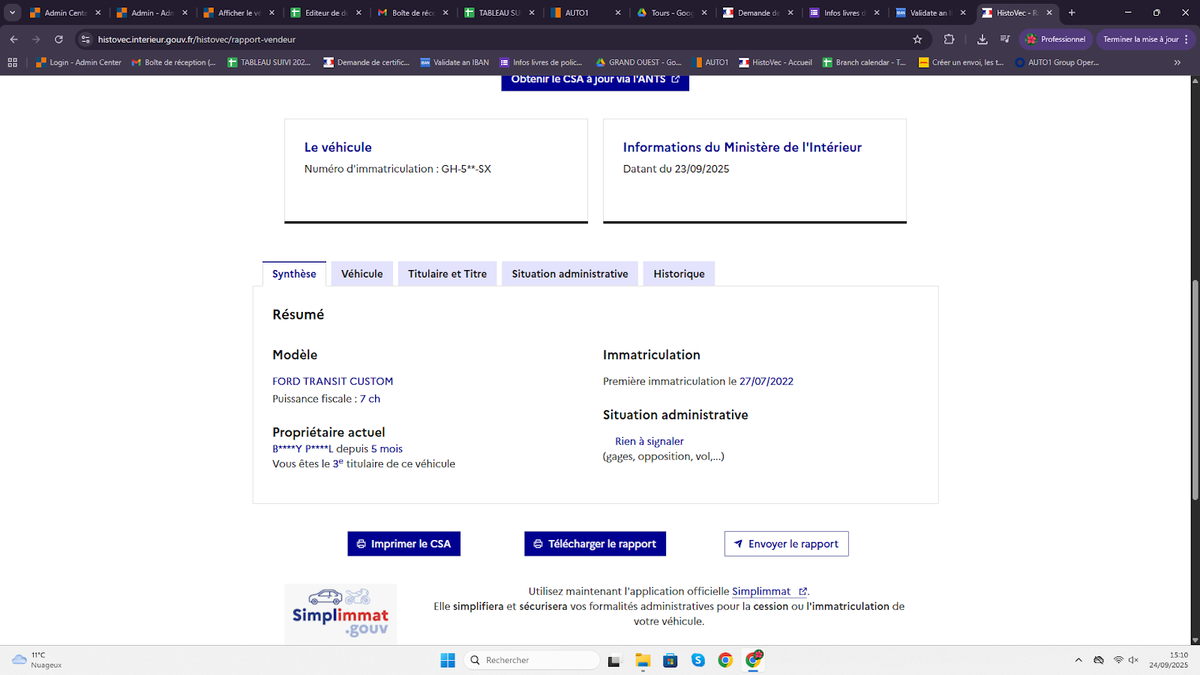Open the browser extensions puzzle icon
This screenshot has width=1200, height=675.
coord(948,39)
